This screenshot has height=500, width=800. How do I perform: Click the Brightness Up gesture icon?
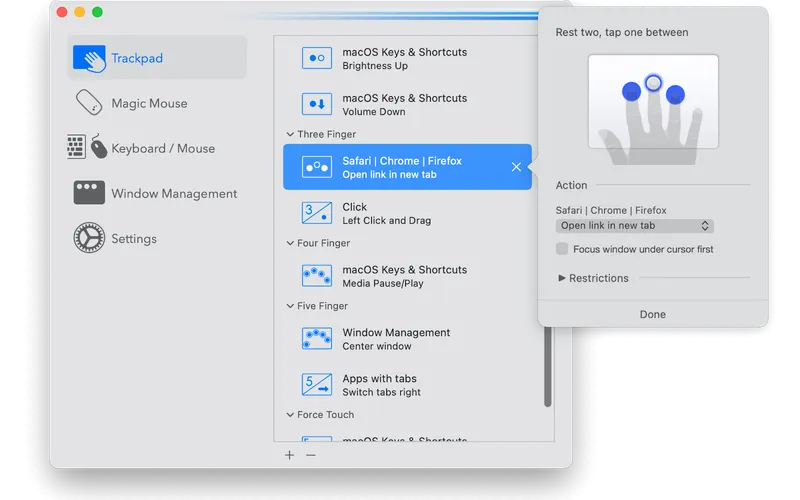317,58
